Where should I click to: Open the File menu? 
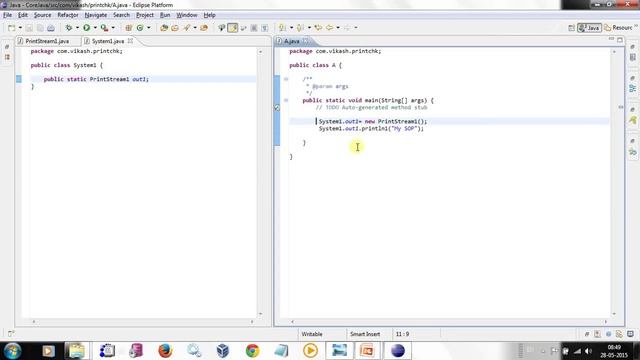(7, 15)
